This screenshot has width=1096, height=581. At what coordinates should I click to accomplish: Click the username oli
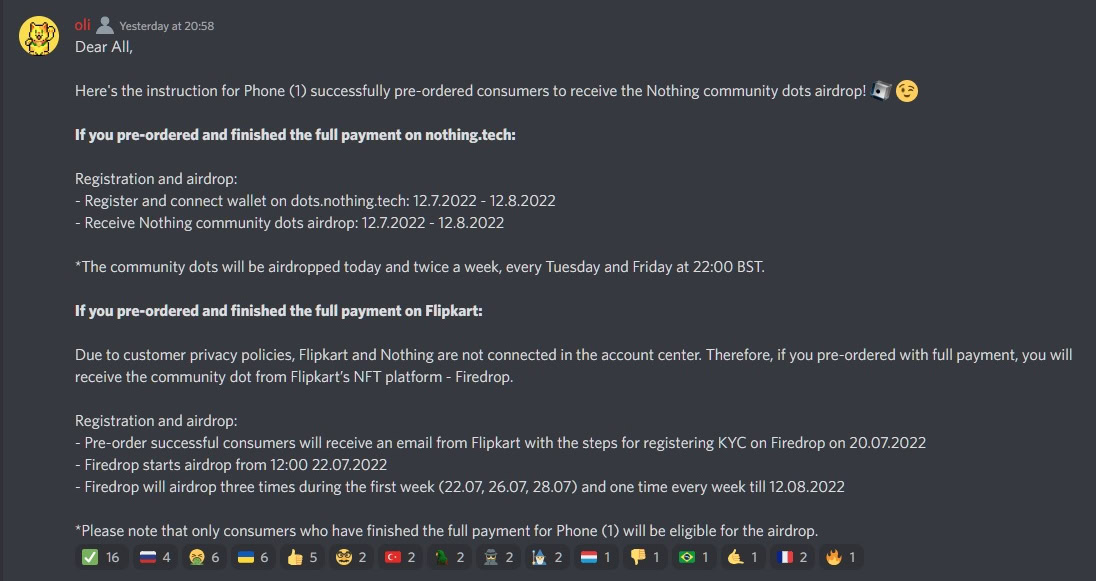(83, 25)
